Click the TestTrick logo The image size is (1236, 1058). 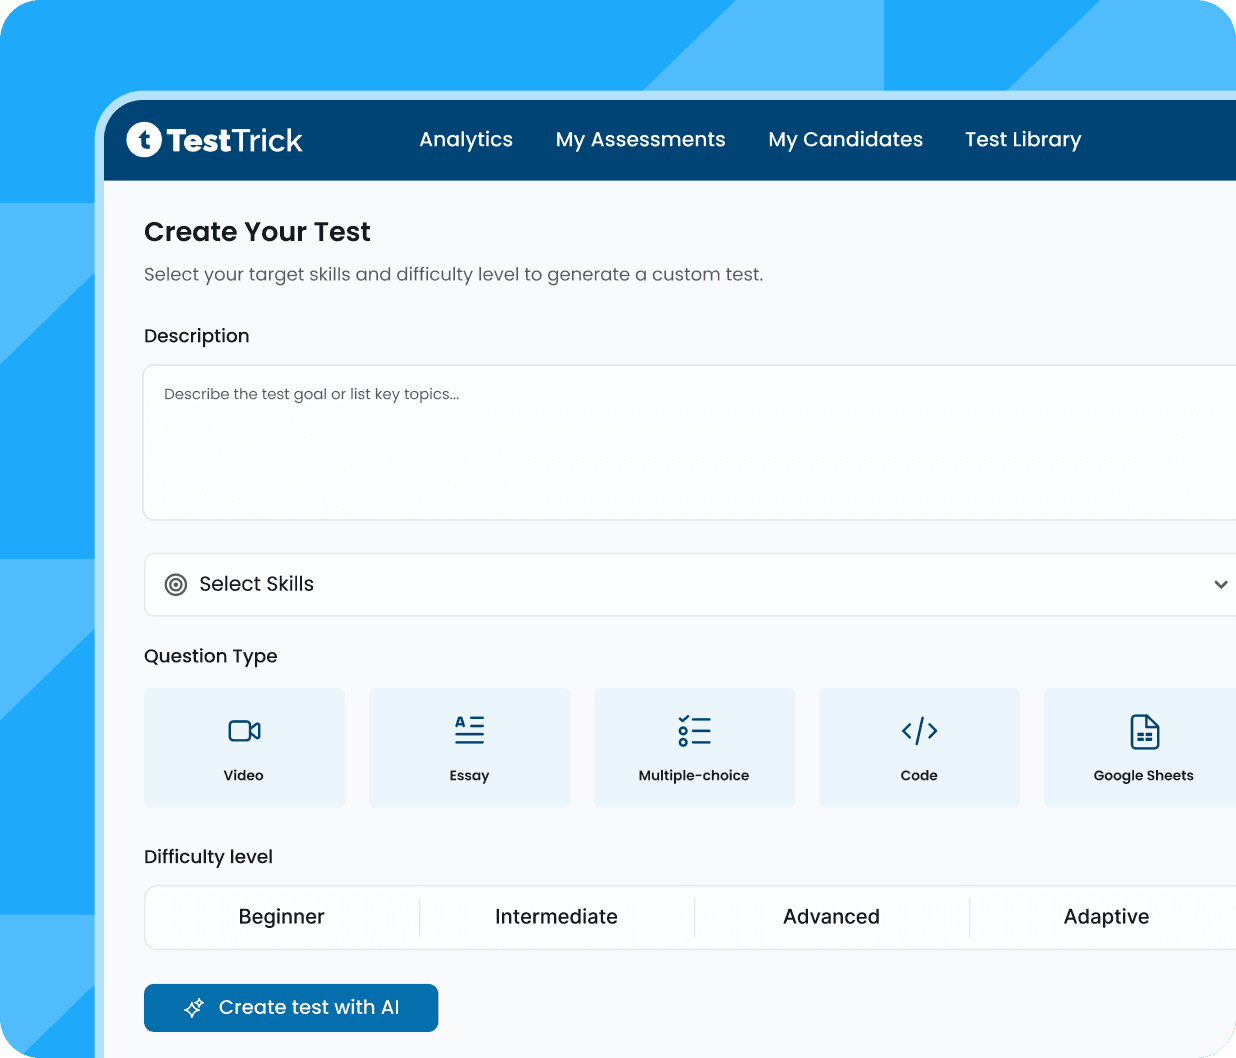(x=214, y=140)
